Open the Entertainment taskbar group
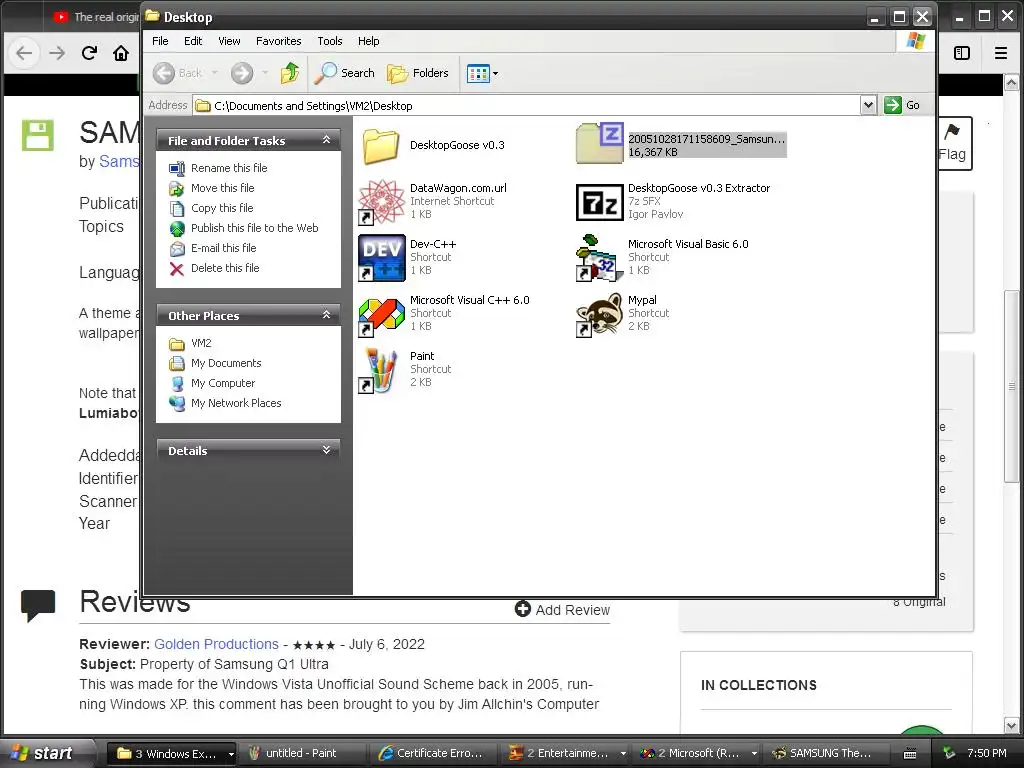Image resolution: width=1024 pixels, height=768 pixels. point(566,753)
